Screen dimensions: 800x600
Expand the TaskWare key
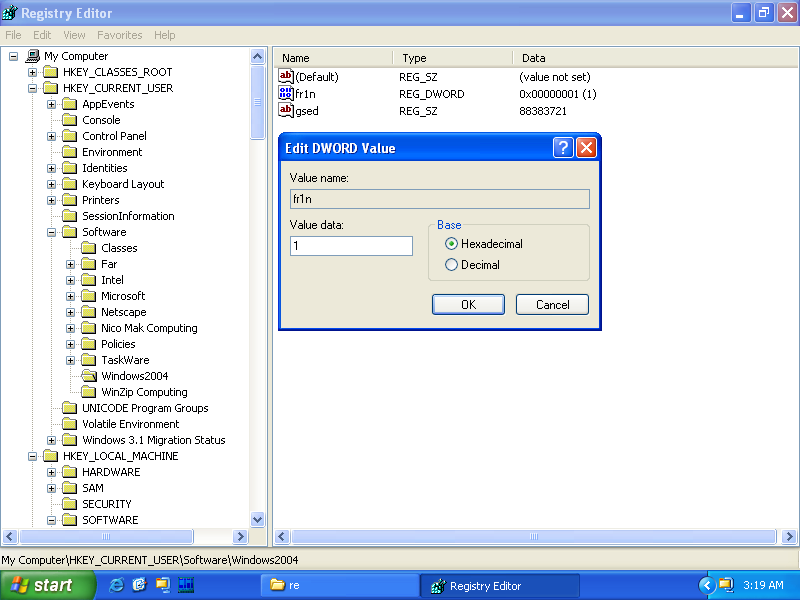(71, 360)
